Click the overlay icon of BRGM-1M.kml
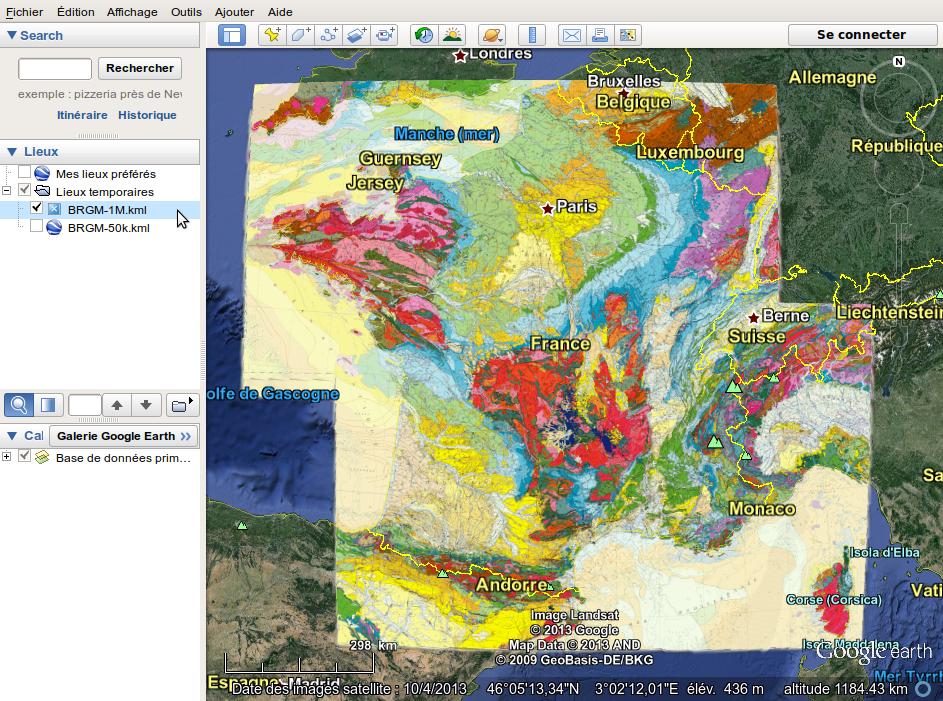The image size is (943, 701). [54, 209]
